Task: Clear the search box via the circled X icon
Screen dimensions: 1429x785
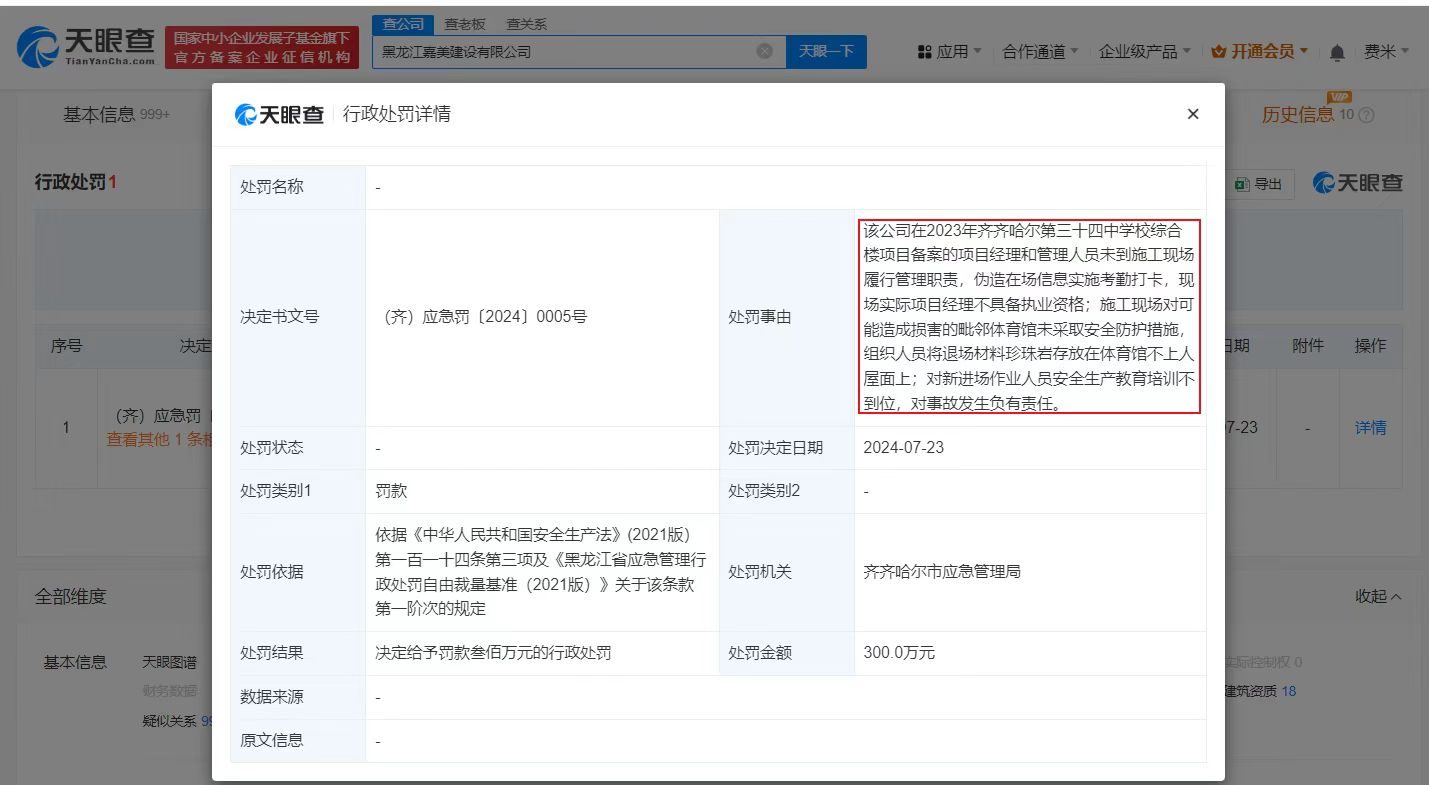Action: point(764,51)
